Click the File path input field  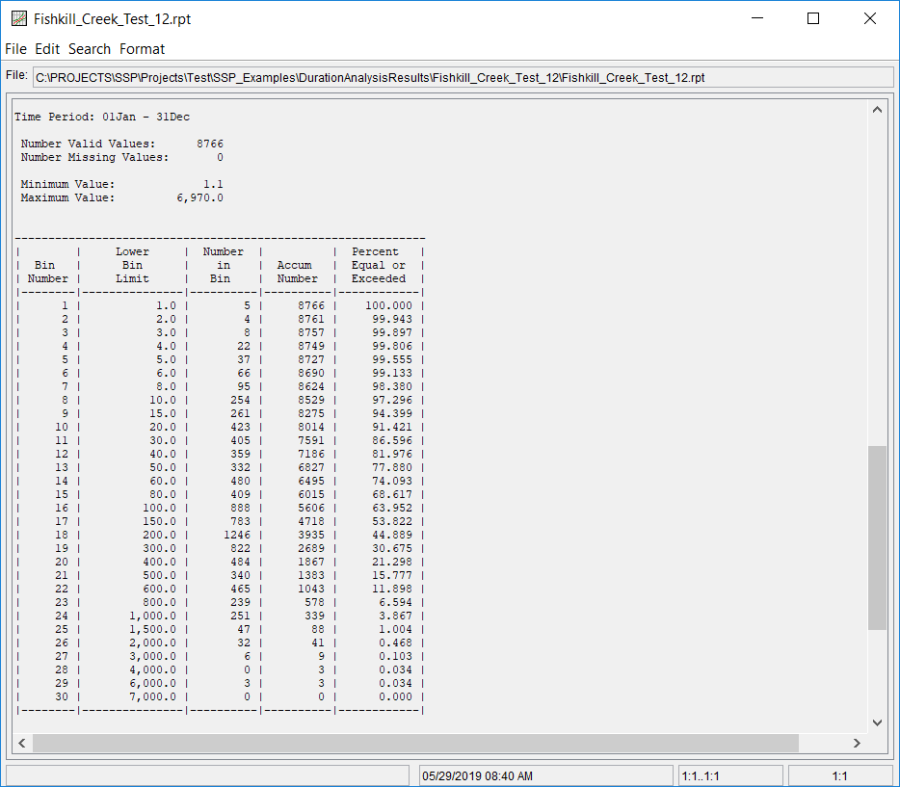tap(463, 78)
